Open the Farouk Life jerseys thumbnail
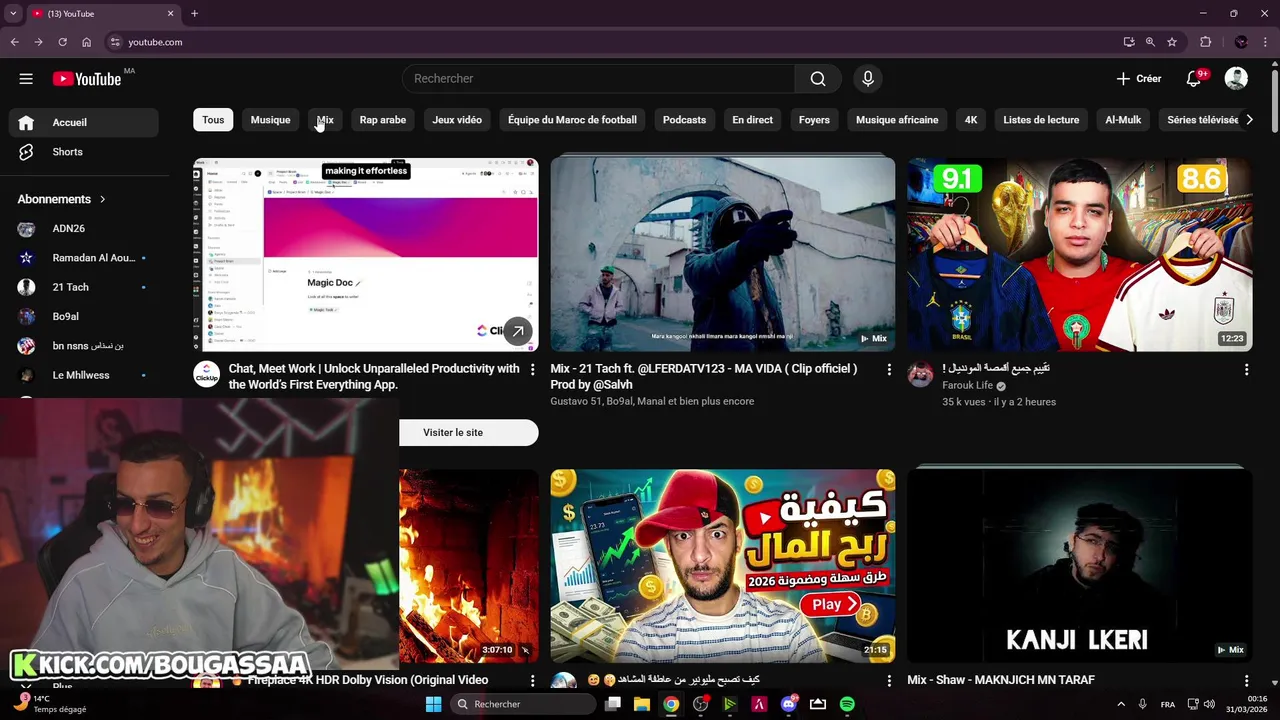This screenshot has height=720, width=1280. (1080, 254)
